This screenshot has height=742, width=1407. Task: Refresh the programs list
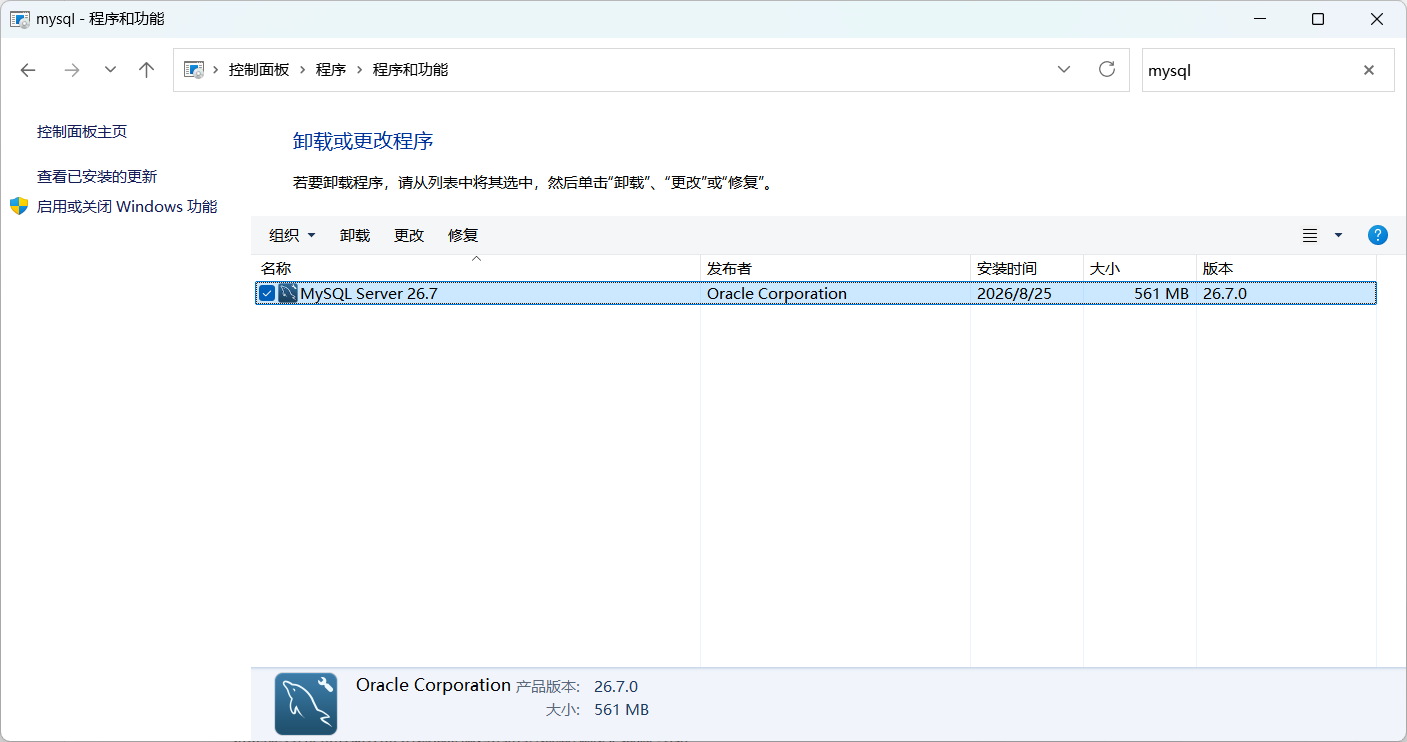tap(1106, 69)
